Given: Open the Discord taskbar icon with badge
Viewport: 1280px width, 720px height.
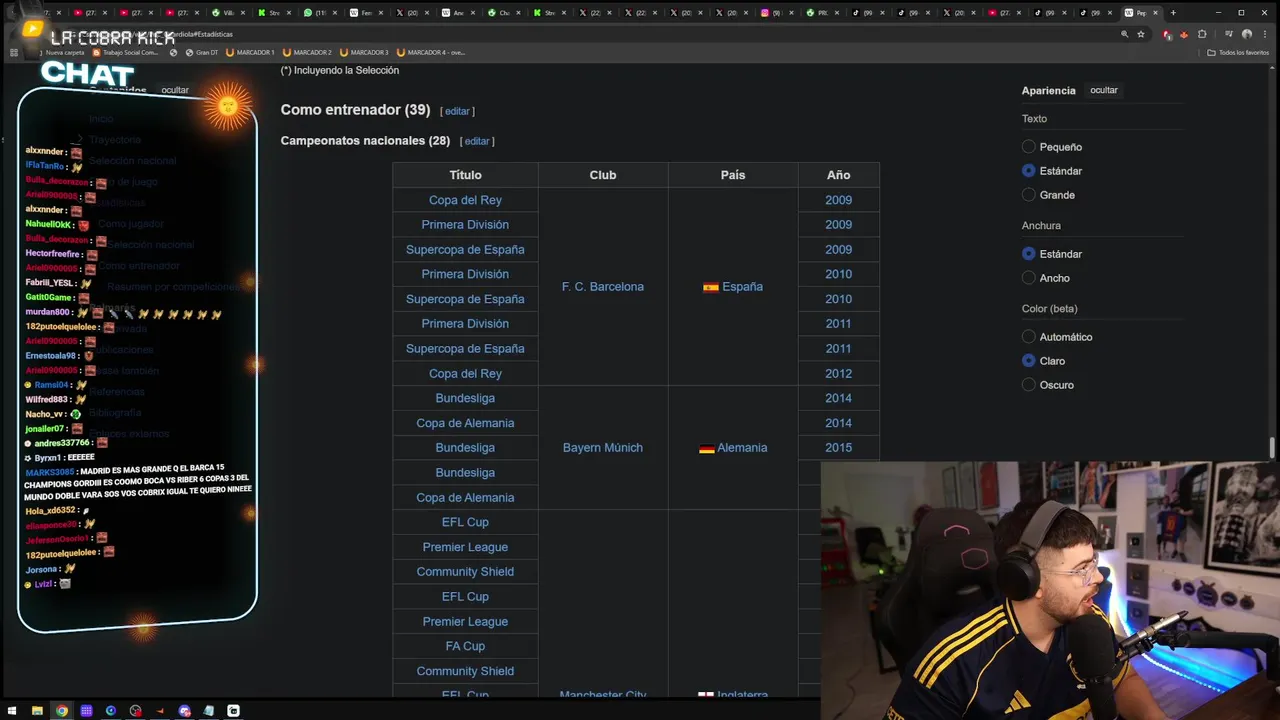Looking at the screenshot, I should (x=184, y=711).
